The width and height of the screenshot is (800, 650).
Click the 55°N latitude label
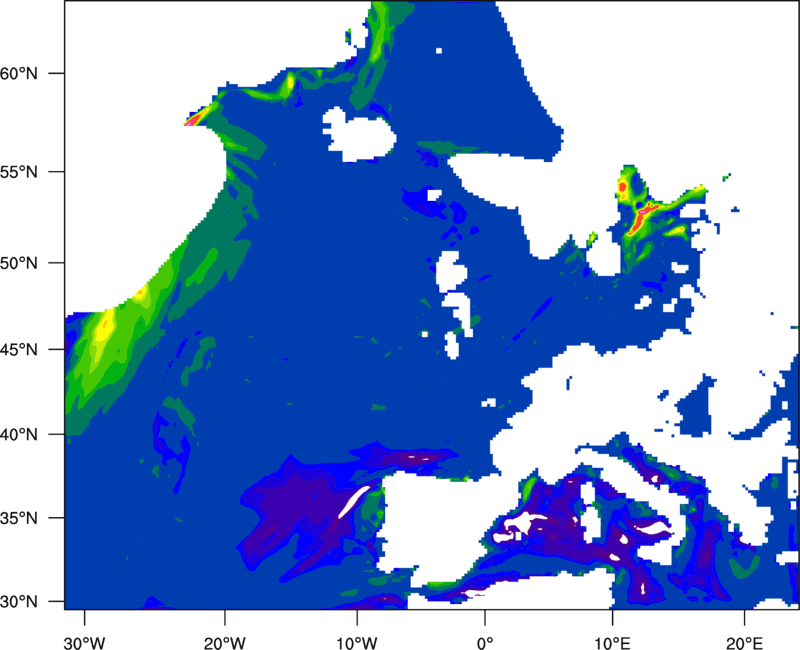point(19,172)
